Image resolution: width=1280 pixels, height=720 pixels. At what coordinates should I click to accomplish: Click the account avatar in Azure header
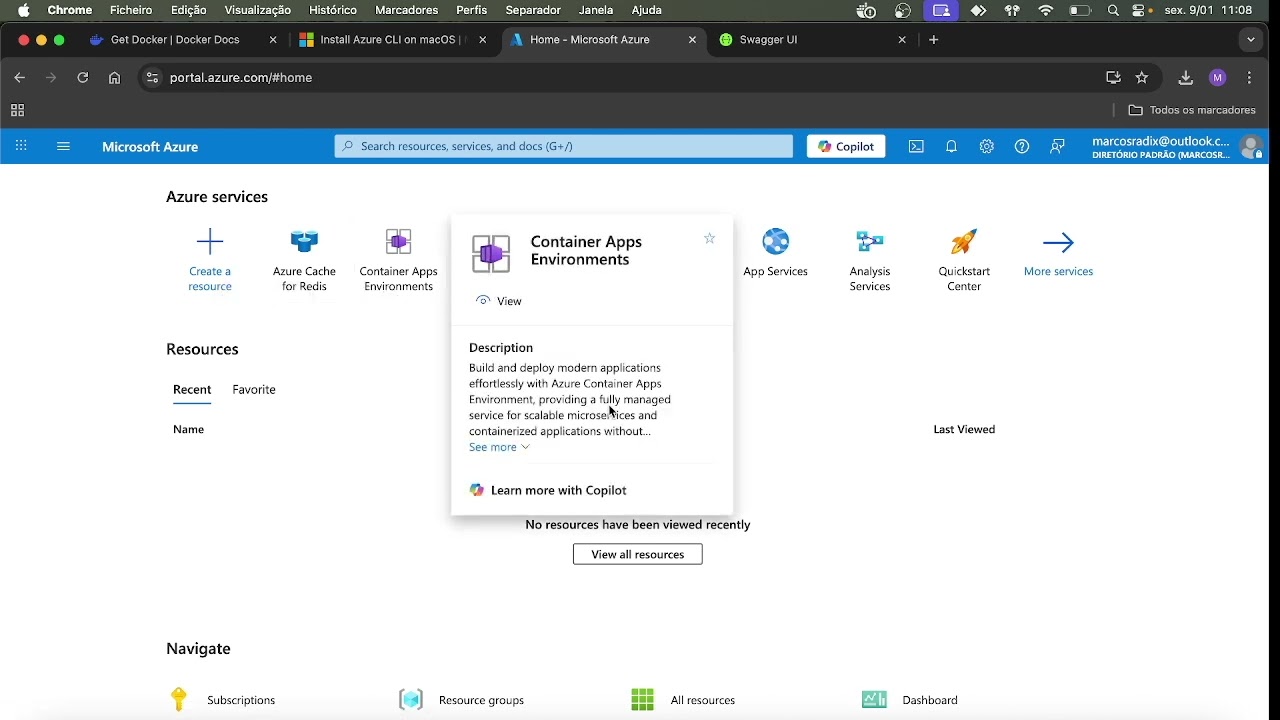(1250, 147)
